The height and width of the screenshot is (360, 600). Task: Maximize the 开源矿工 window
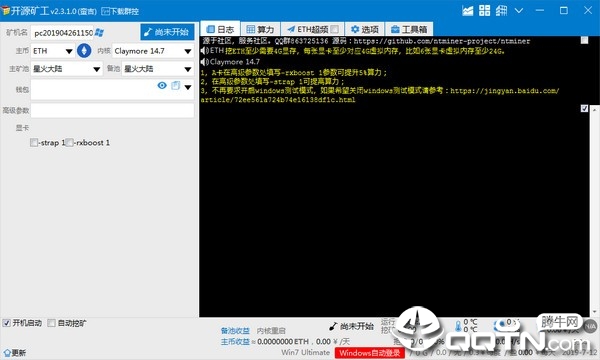(x=564, y=11)
